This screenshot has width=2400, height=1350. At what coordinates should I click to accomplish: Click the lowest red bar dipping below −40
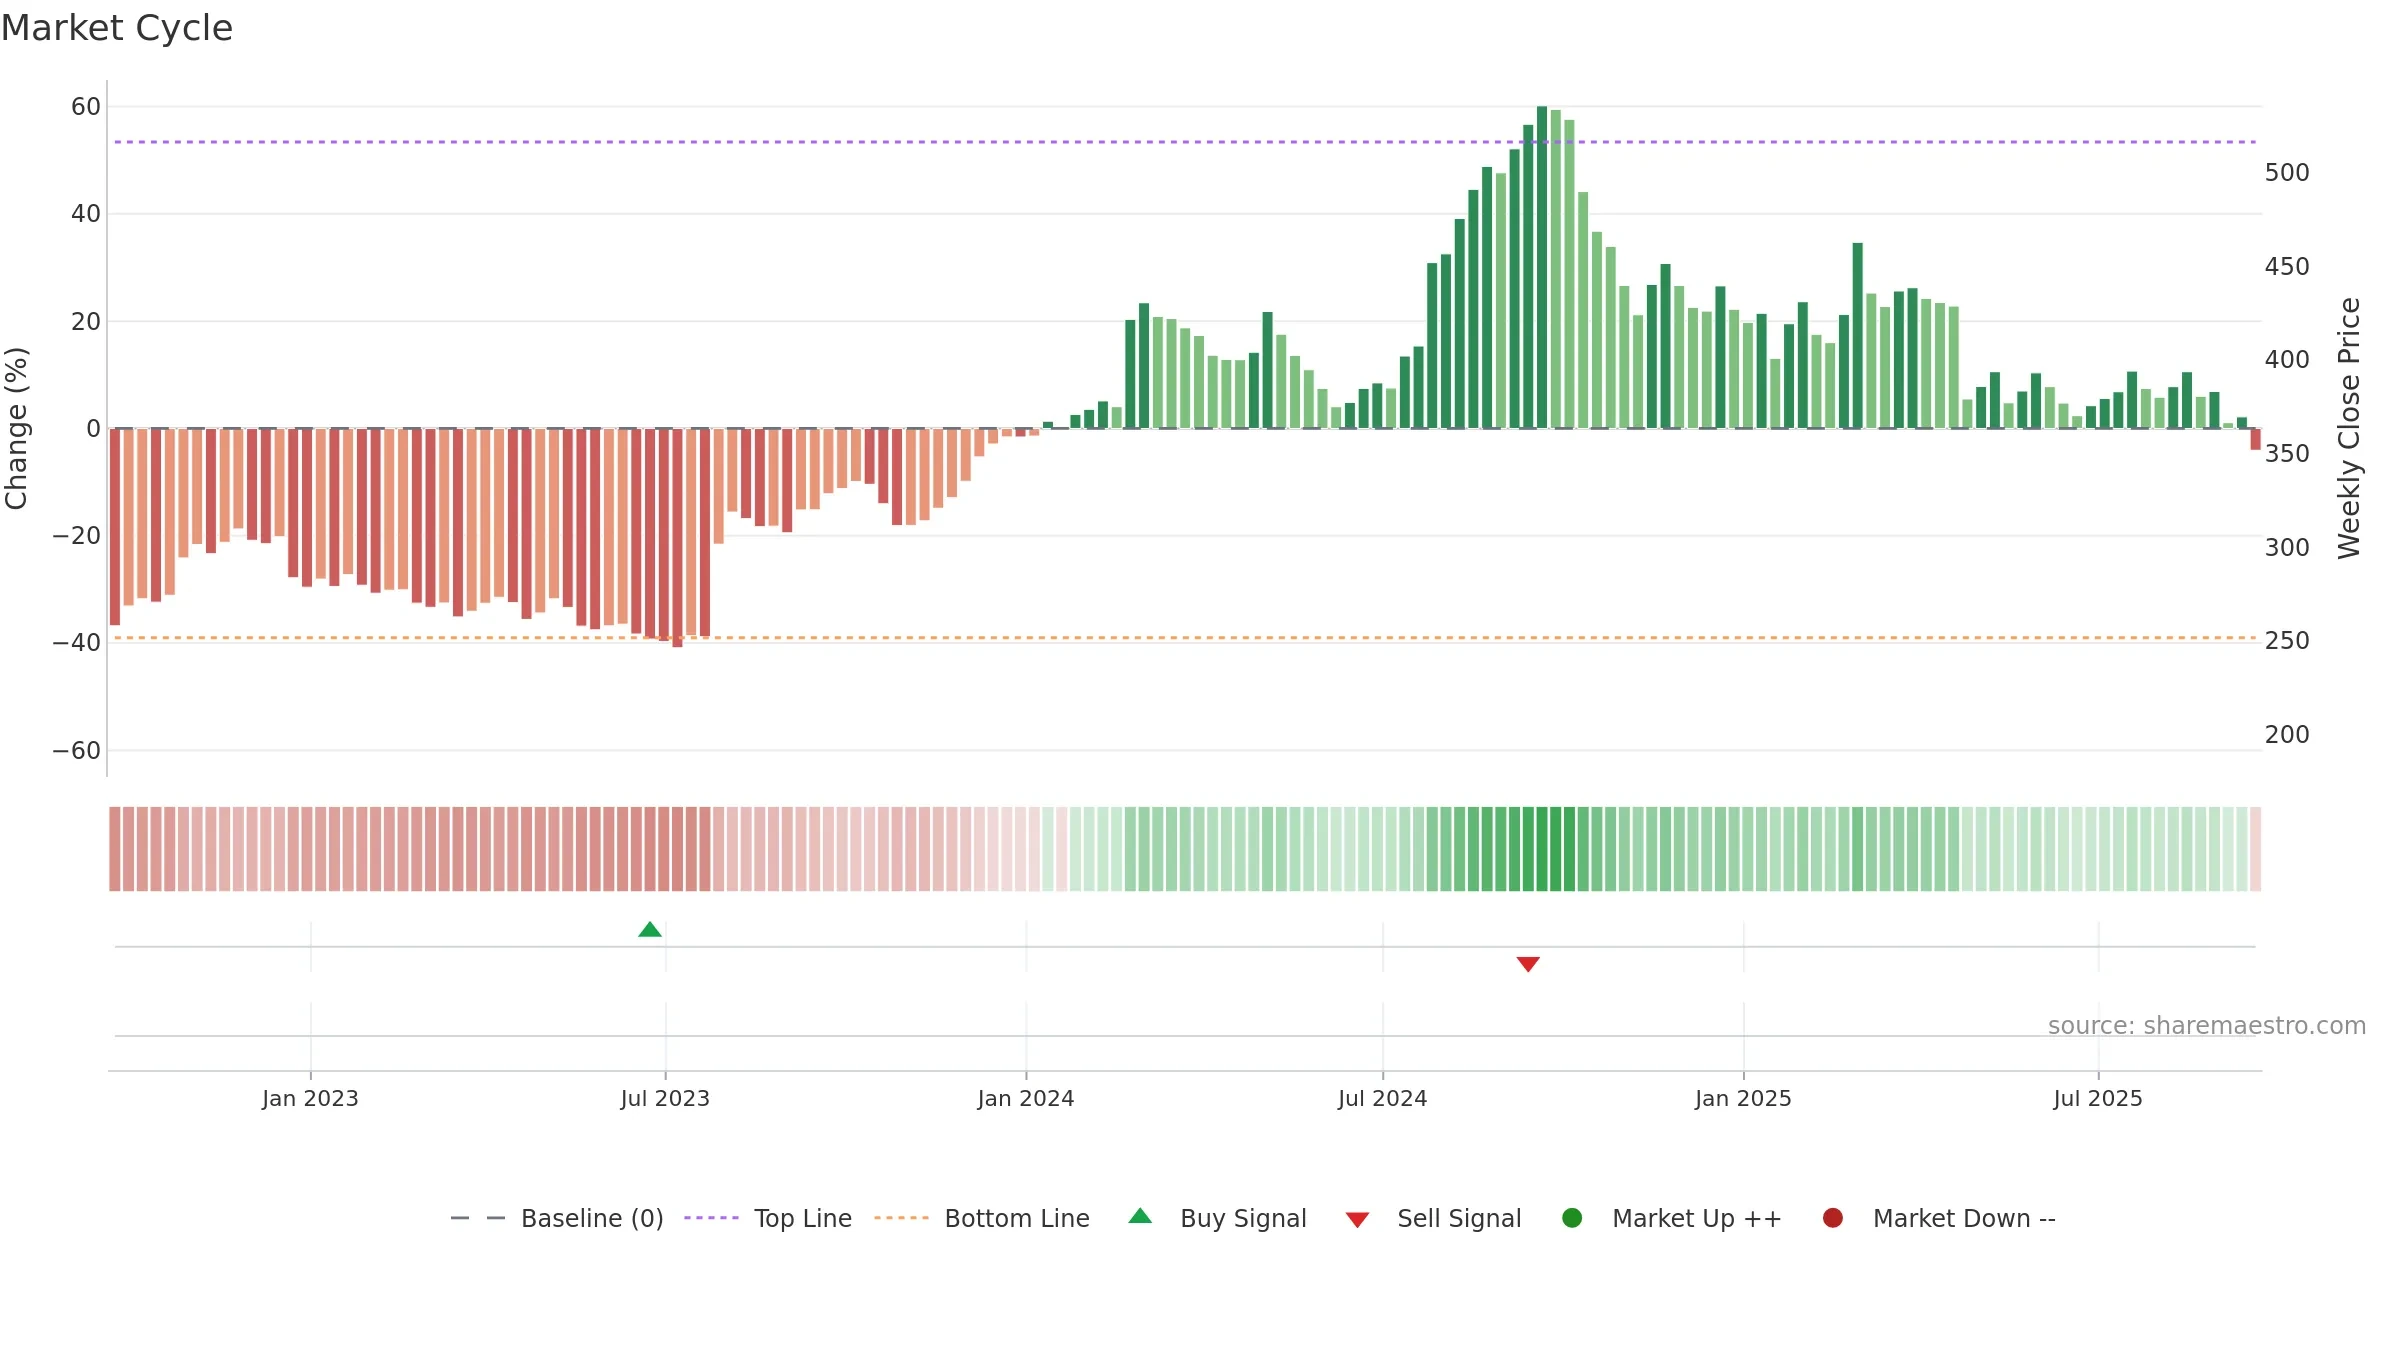[677, 538]
